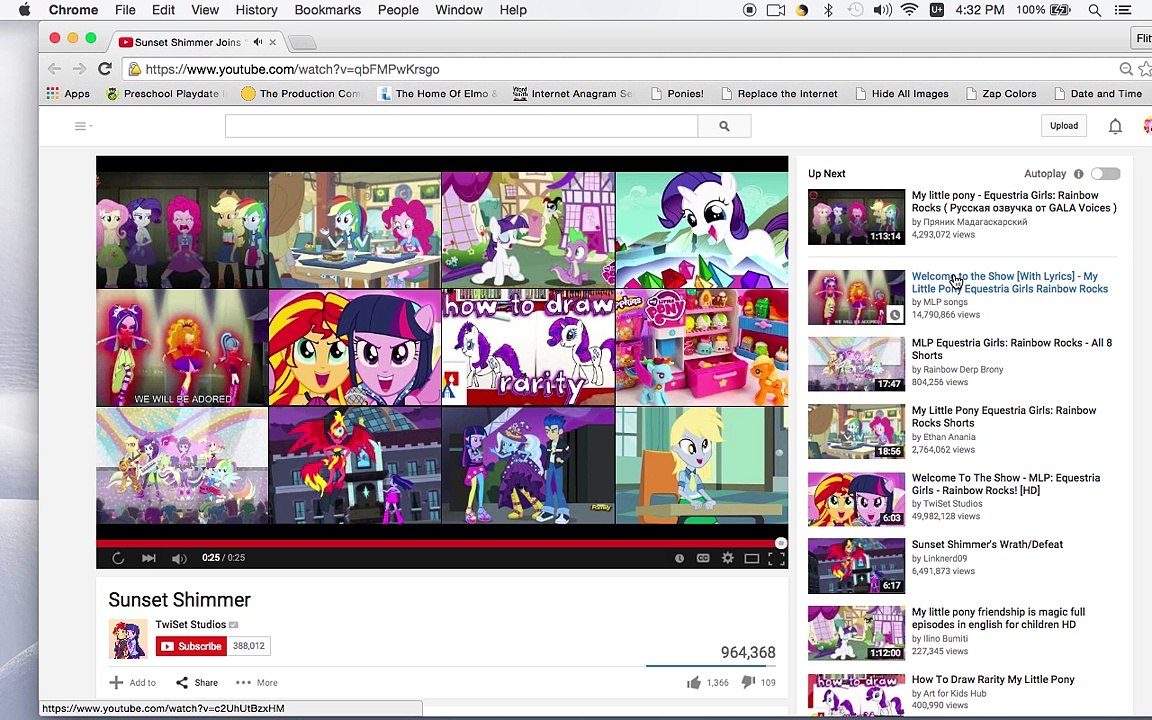This screenshot has height=720, width=1152.
Task: Click TwiSet Studios channel avatar
Action: coord(128,638)
